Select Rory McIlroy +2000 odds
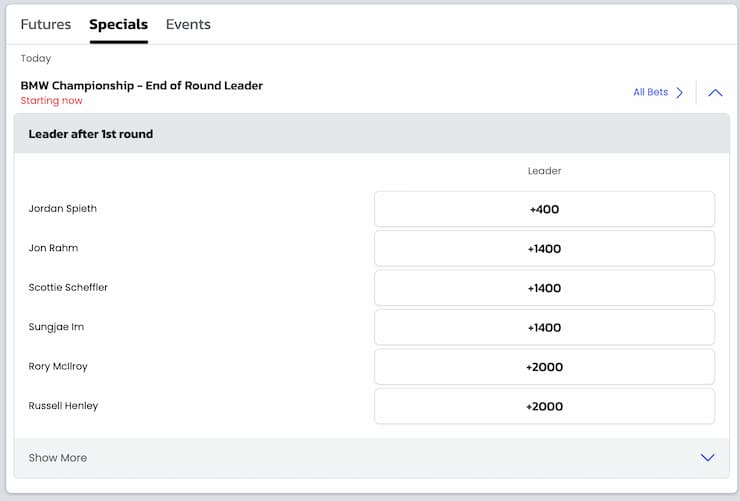Screen dimensions: 740x501 544,367
